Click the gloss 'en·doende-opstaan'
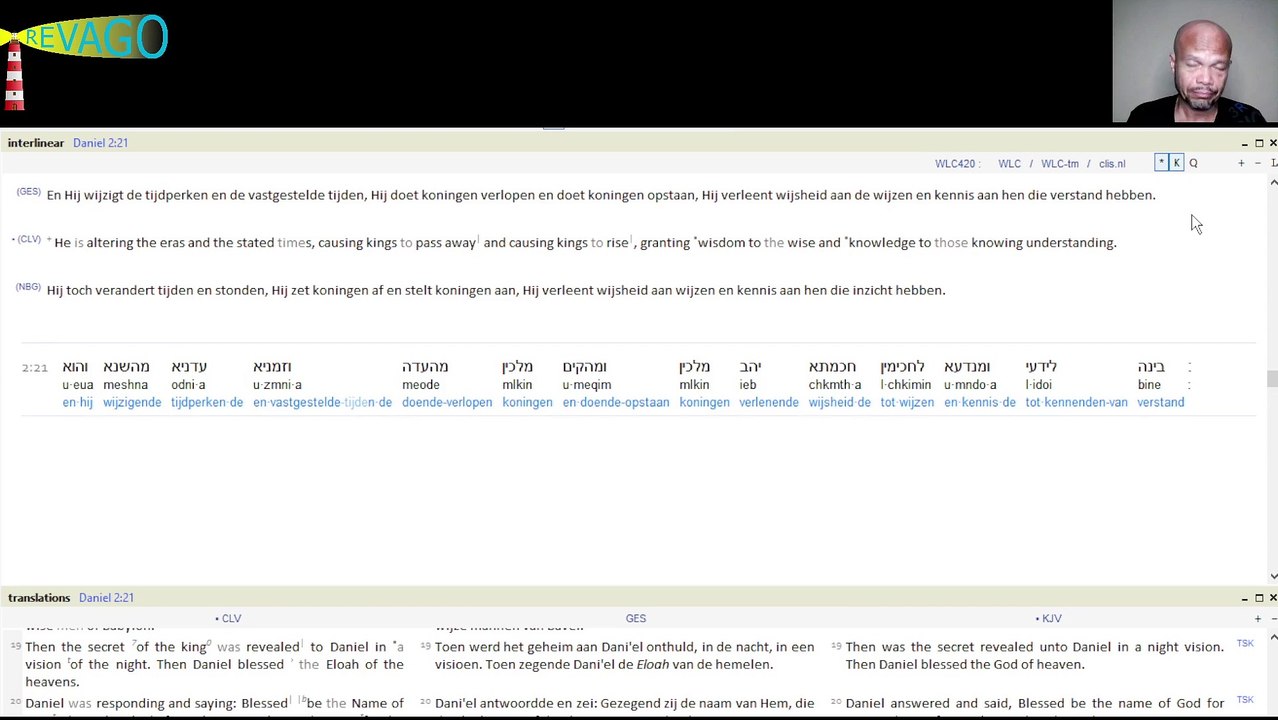The height and width of the screenshot is (720, 1278). tap(616, 402)
